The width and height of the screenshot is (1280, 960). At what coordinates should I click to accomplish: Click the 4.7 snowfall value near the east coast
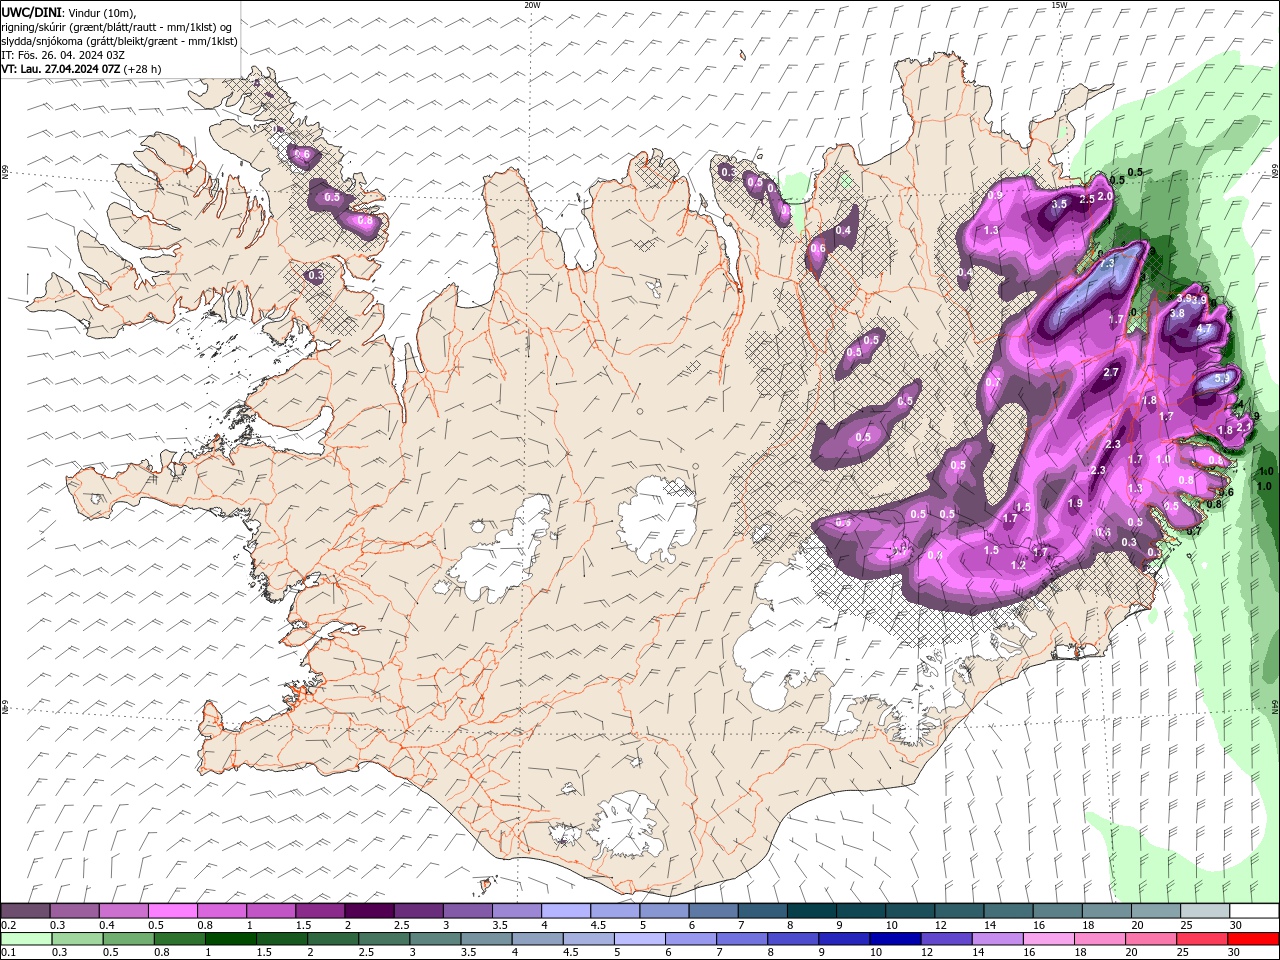pos(1204,328)
